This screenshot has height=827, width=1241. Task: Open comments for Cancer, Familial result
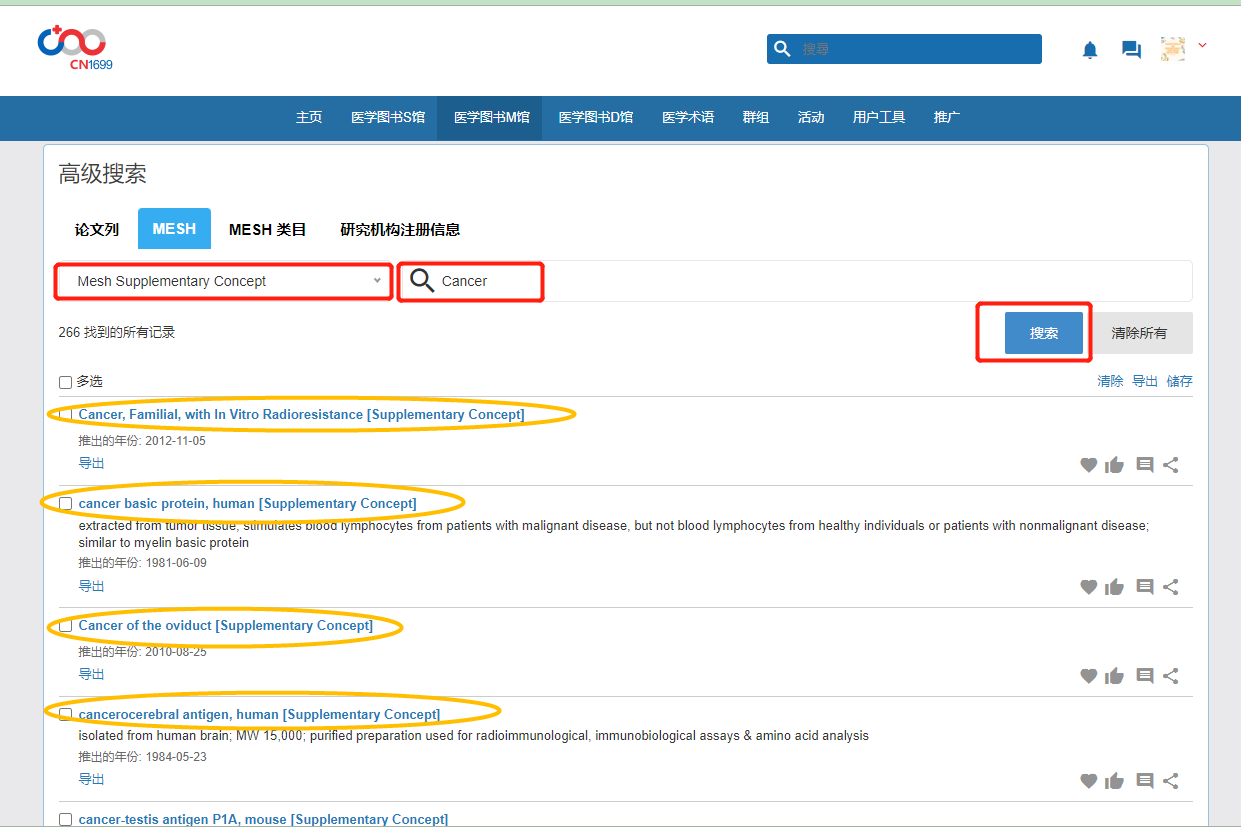pyautogui.click(x=1145, y=465)
